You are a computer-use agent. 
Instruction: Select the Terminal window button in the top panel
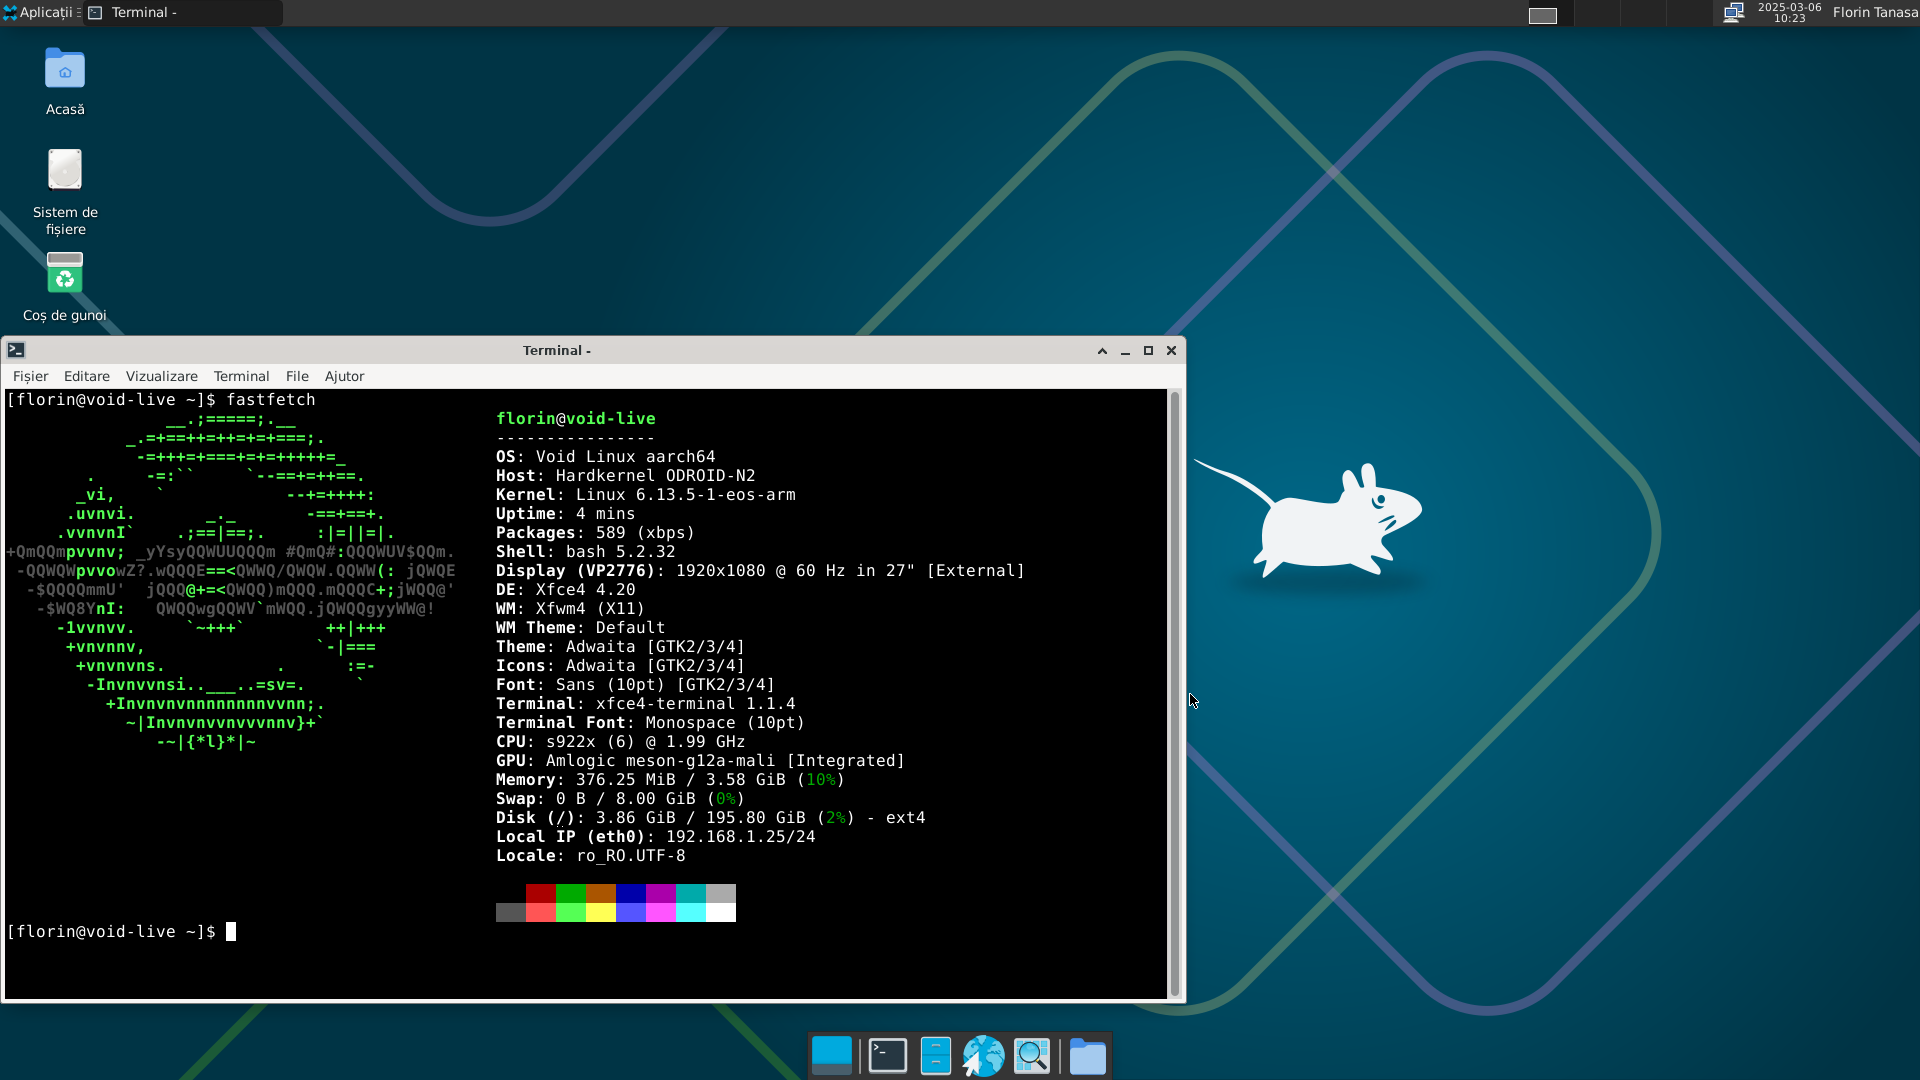pos(183,13)
